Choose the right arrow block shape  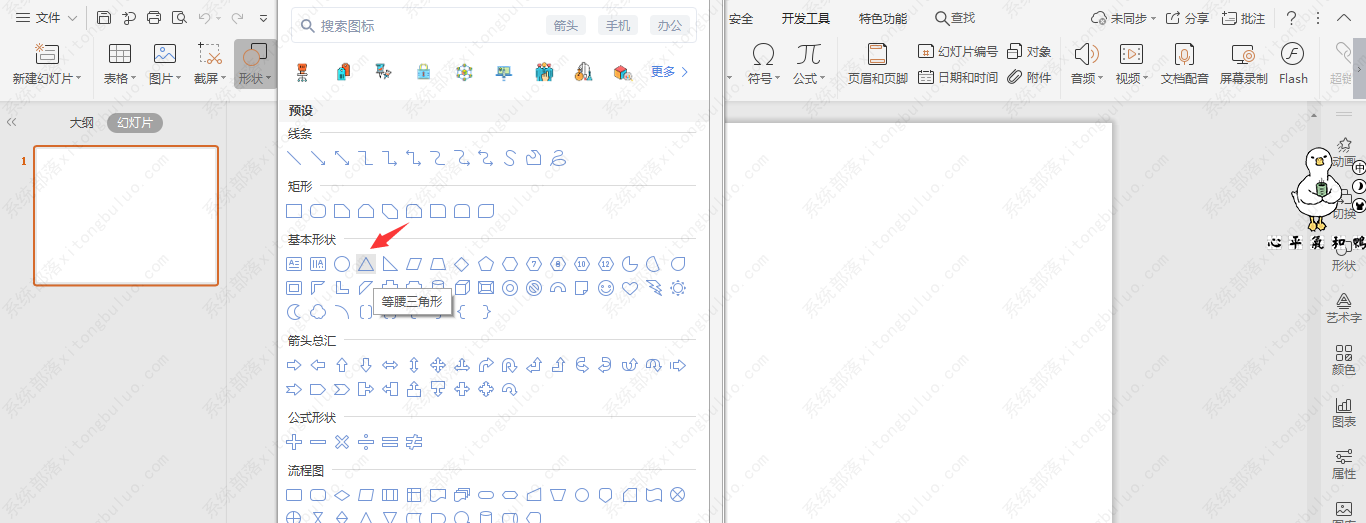[294, 365]
